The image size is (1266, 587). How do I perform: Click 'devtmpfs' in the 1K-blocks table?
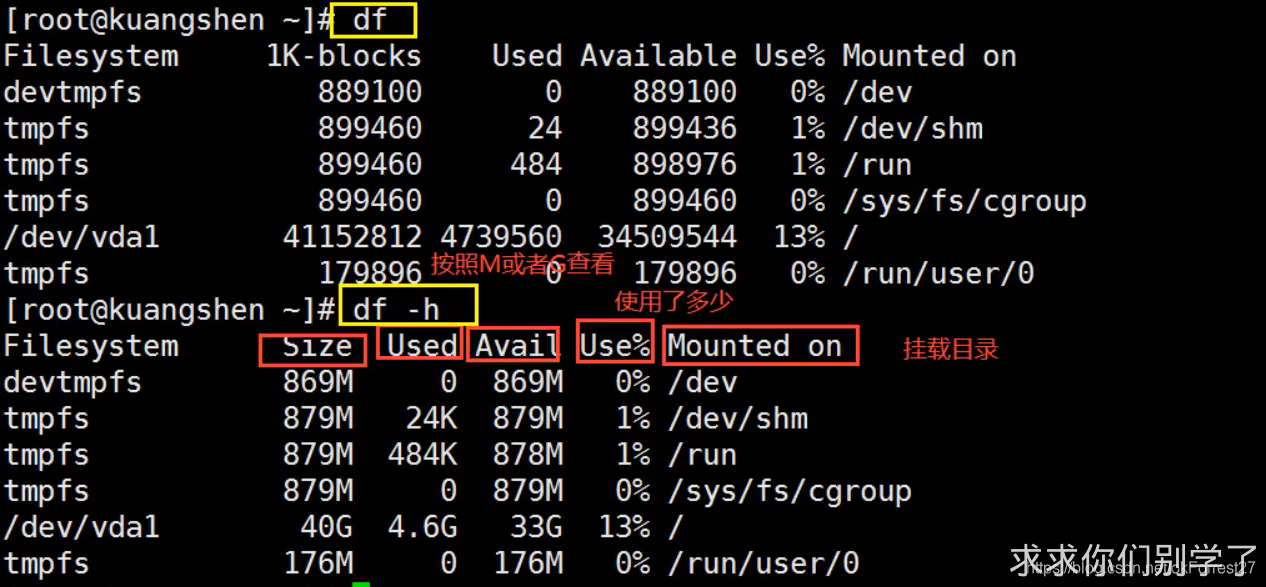pos(73,93)
